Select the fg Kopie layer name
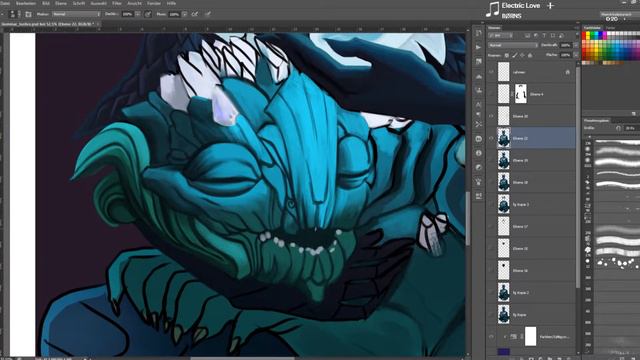 (519, 315)
